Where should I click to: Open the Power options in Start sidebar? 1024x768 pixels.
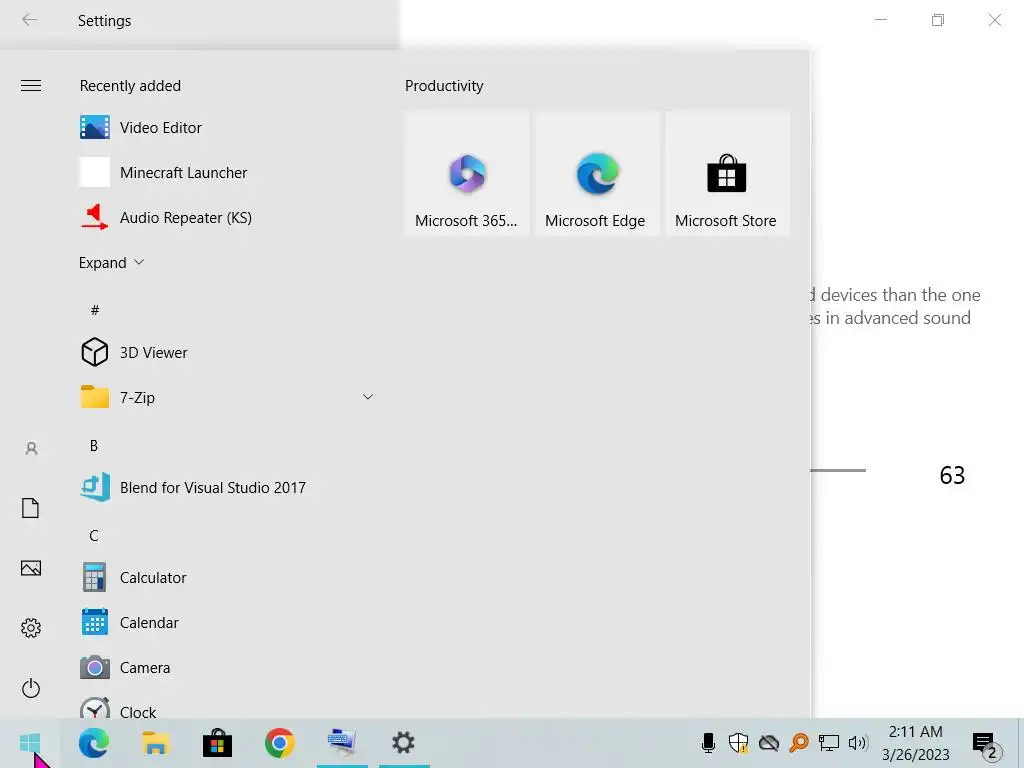pos(31,688)
